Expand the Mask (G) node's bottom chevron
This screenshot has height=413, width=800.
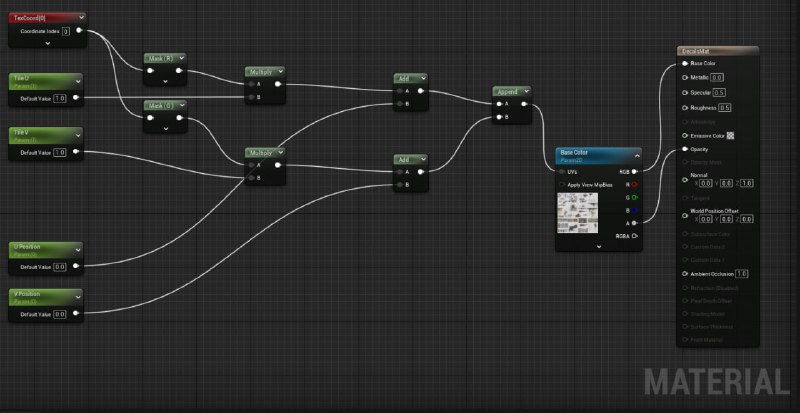(165, 129)
